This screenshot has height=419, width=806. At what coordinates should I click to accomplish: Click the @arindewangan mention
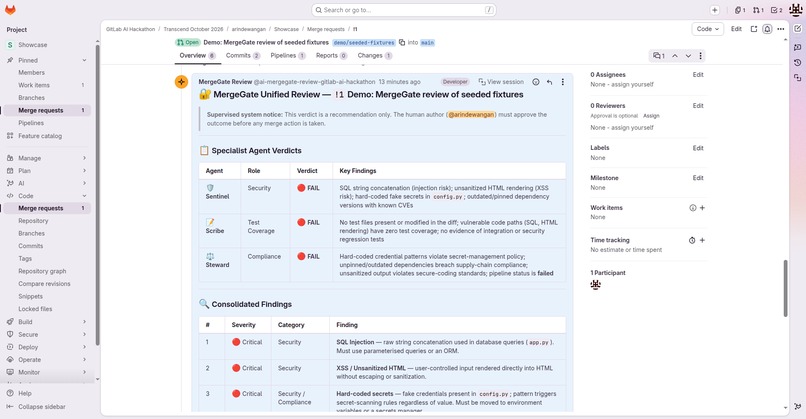coord(471,115)
